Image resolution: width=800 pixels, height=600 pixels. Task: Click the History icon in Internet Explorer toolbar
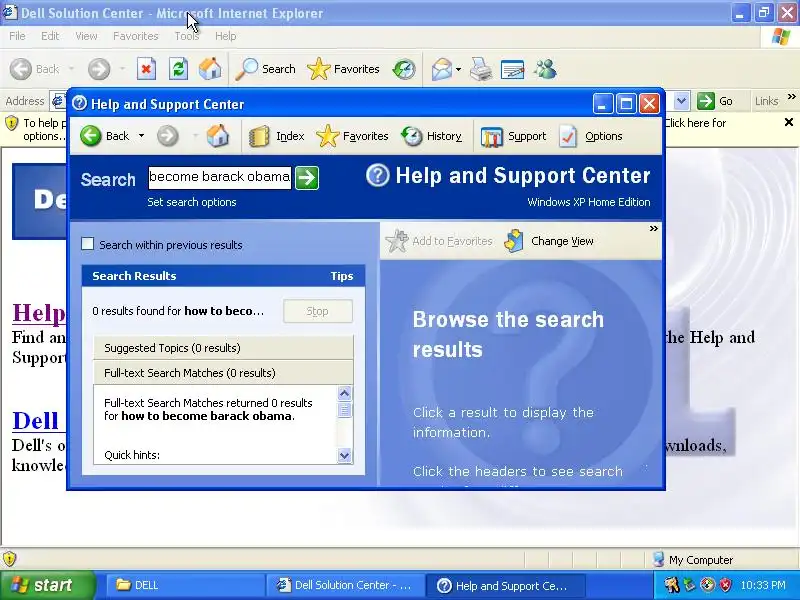[404, 69]
